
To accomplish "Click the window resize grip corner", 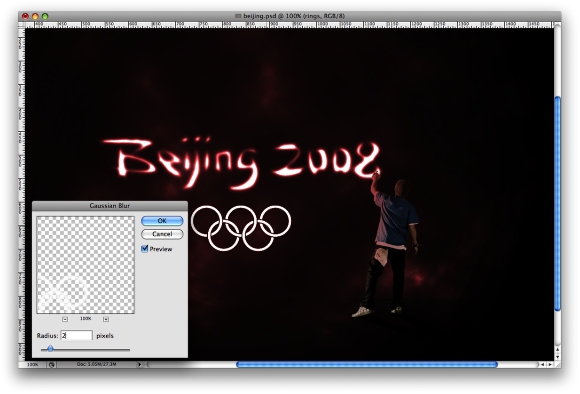I will (x=557, y=364).
